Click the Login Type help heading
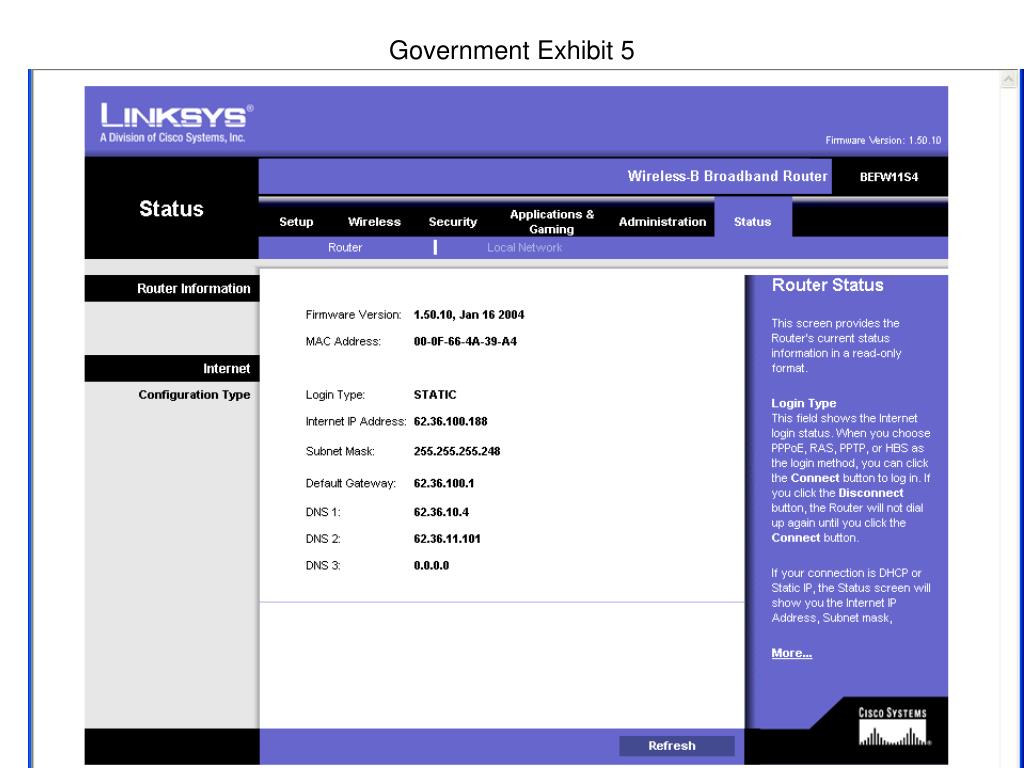 803,404
